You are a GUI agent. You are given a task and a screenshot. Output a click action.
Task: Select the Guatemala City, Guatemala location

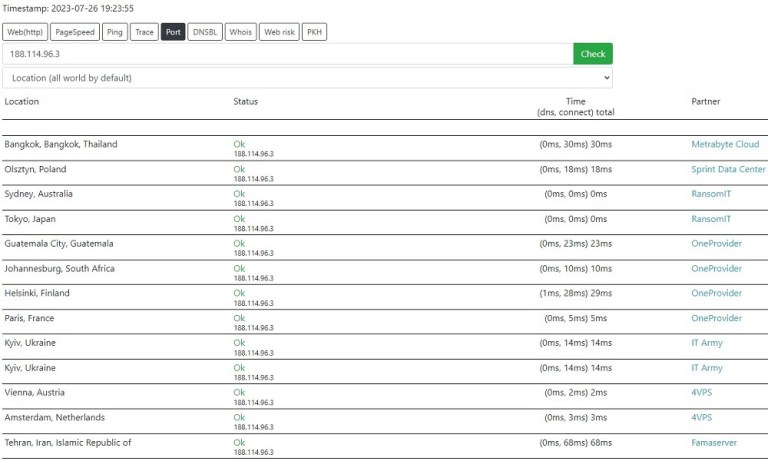point(59,243)
